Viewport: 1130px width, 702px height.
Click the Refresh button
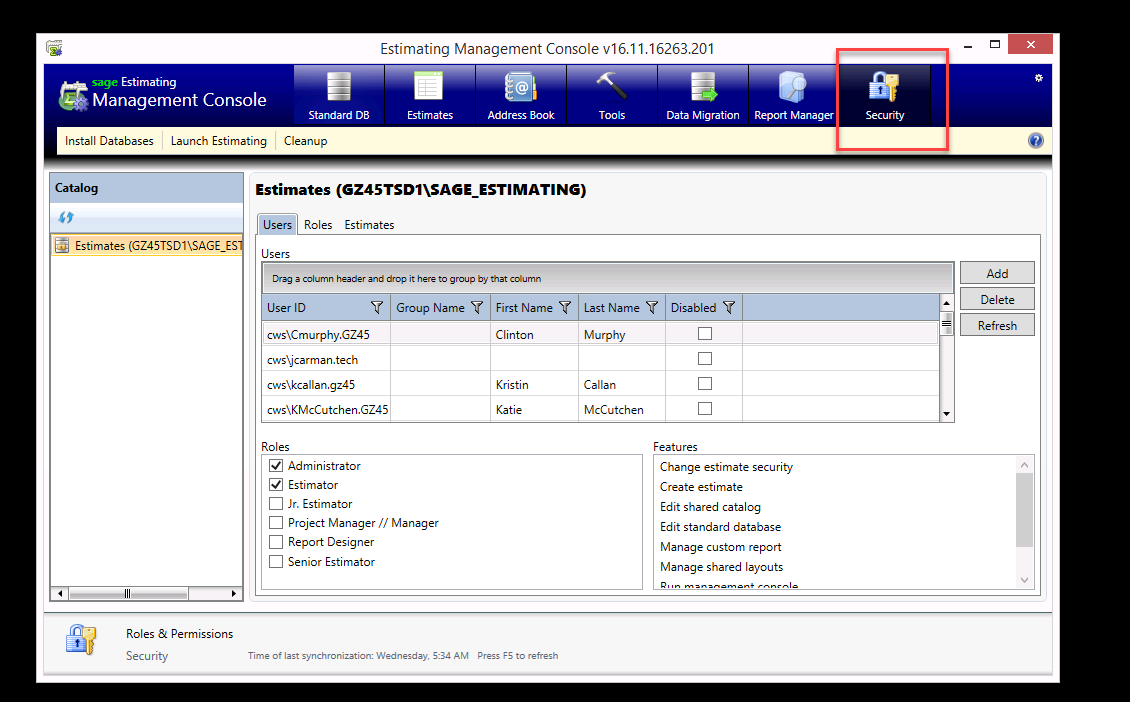pos(997,325)
